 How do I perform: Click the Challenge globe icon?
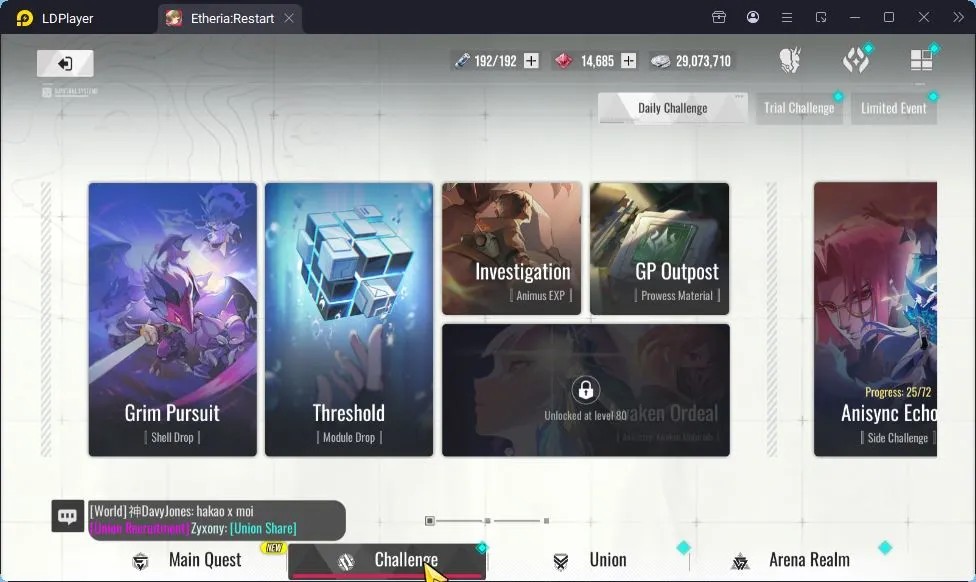click(x=346, y=561)
